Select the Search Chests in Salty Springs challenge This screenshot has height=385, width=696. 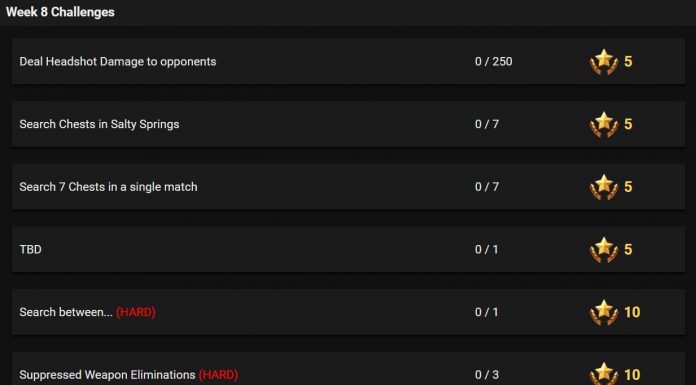pyautogui.click(x=348, y=124)
